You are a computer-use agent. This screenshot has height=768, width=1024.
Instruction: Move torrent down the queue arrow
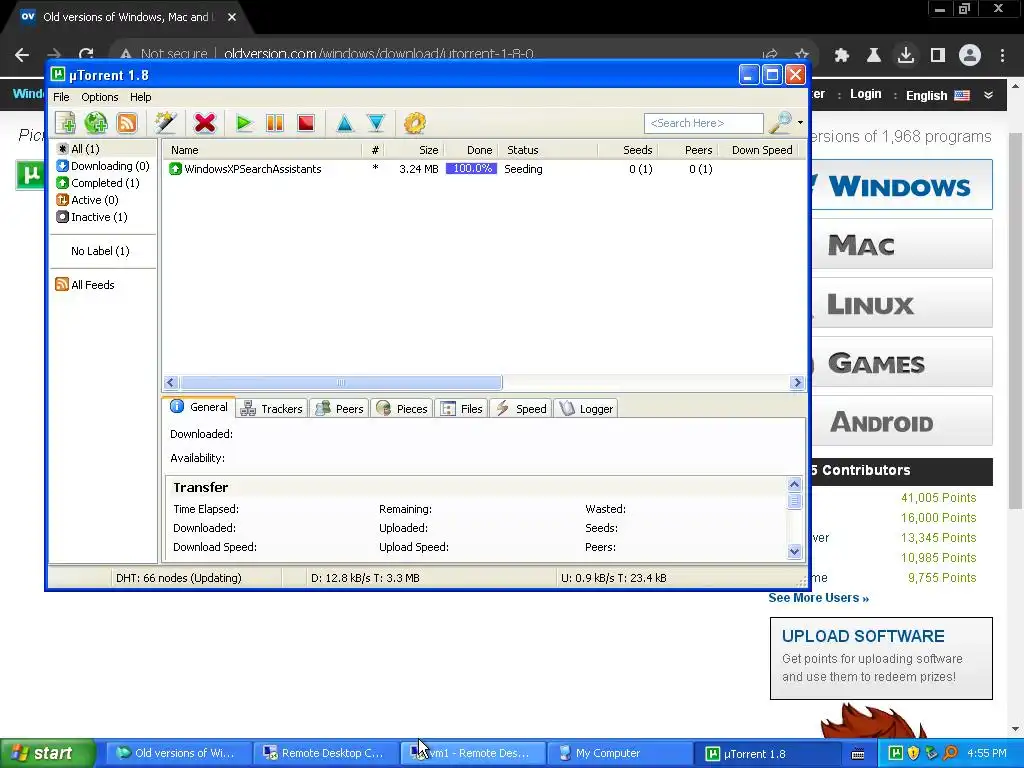click(x=376, y=123)
